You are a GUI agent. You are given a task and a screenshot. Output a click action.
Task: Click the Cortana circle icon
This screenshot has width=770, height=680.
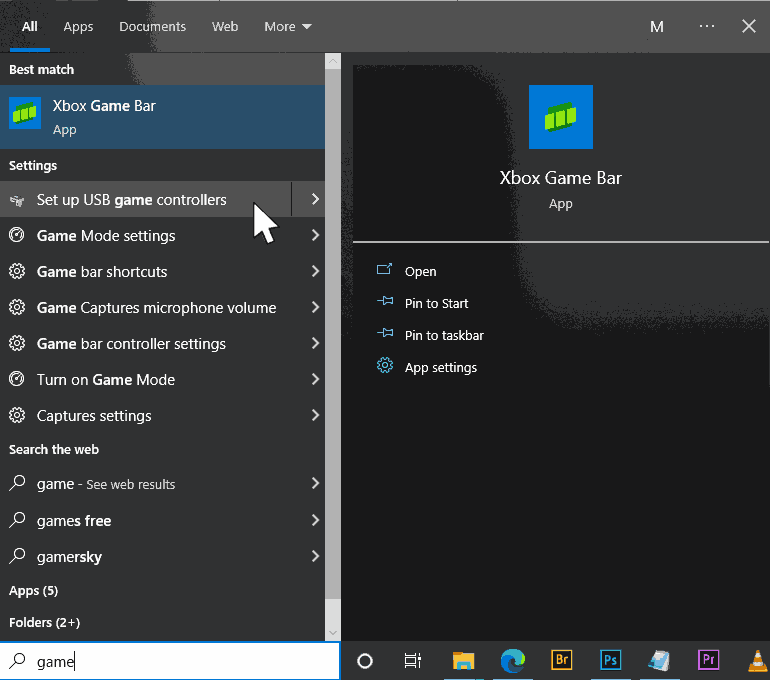pos(365,660)
